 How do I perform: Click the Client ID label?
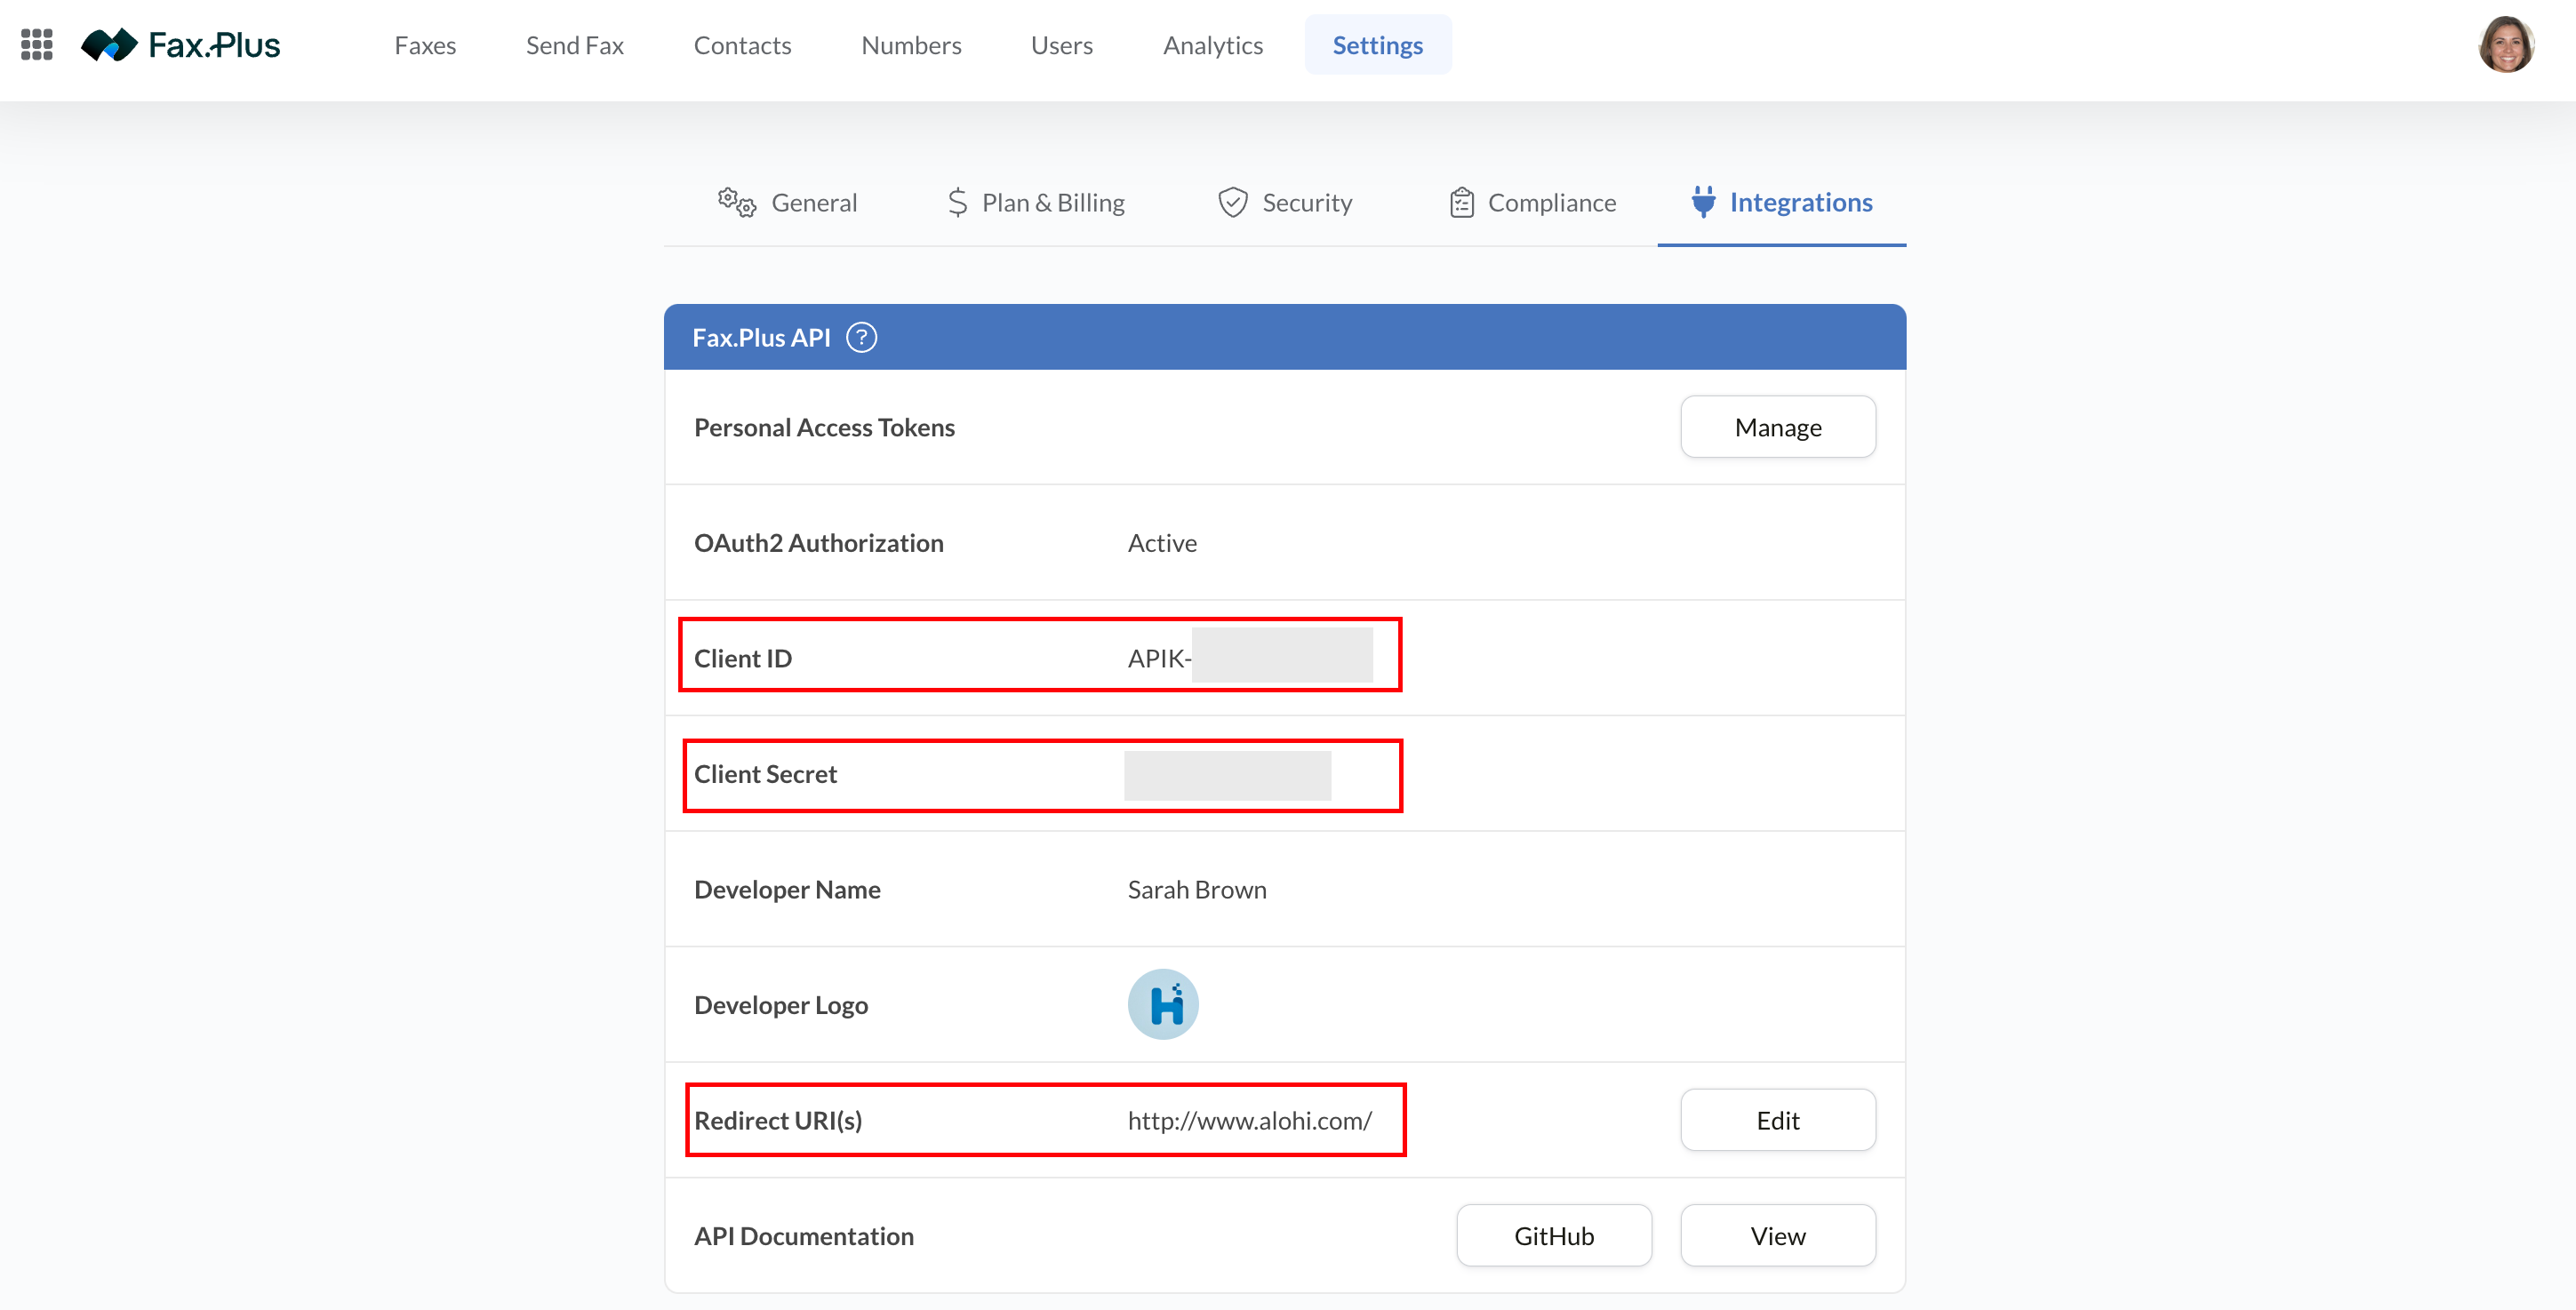[742, 659]
